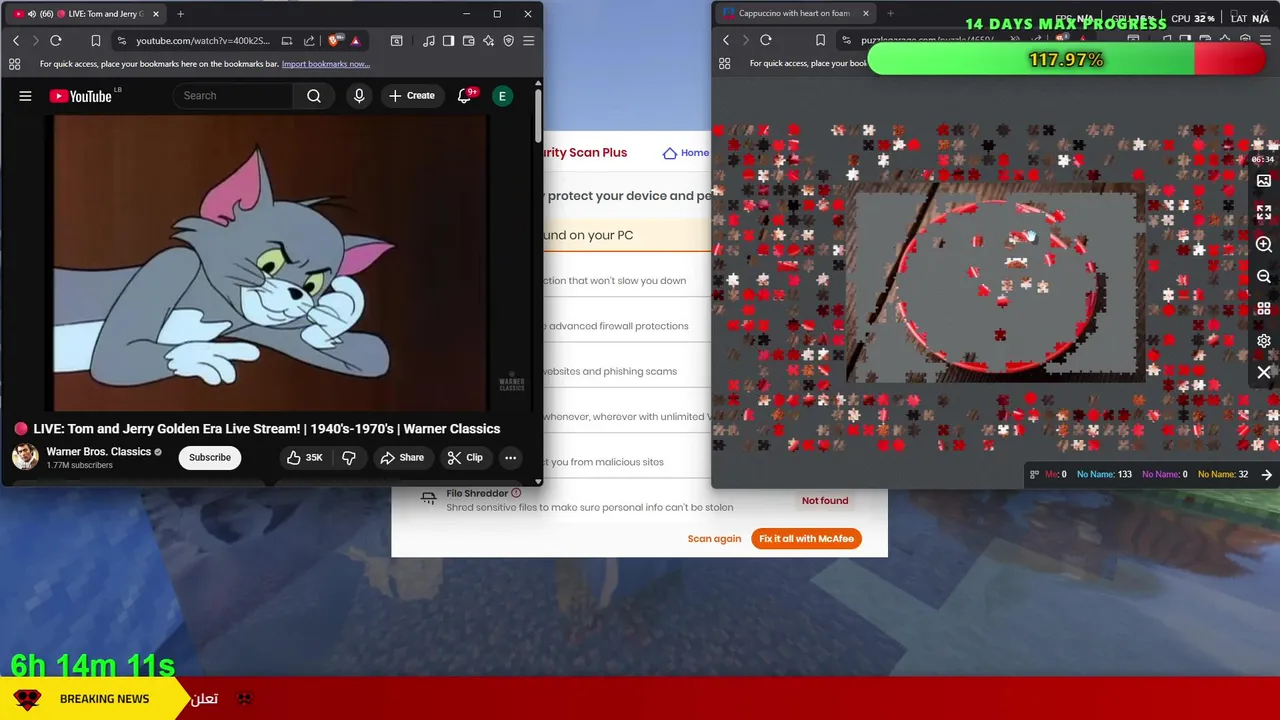Image resolution: width=1280 pixels, height=720 pixels.
Task: Click the share icon in YouTube address bar
Action: click(x=309, y=41)
